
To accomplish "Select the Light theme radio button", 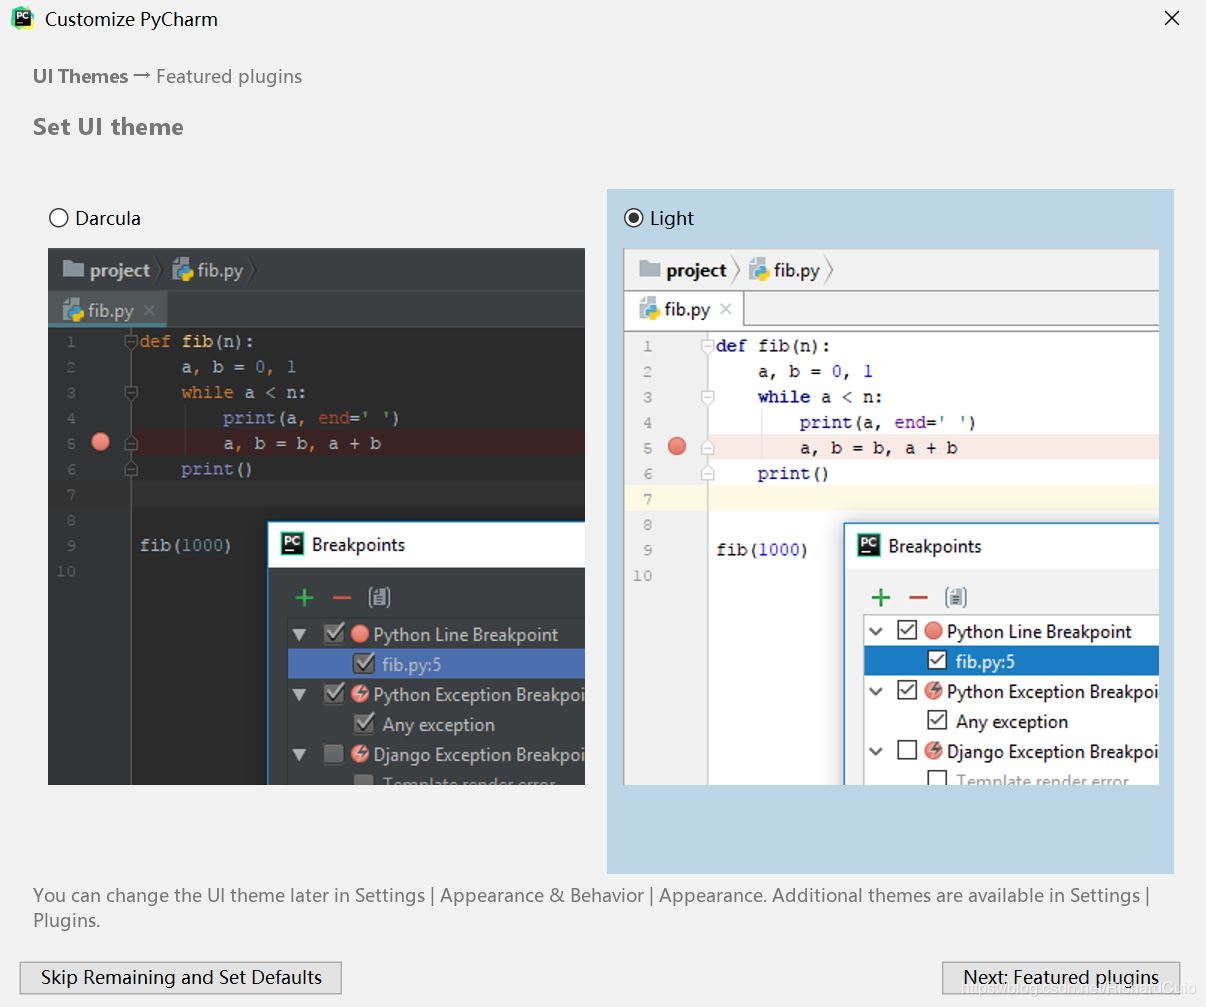I will 634,218.
